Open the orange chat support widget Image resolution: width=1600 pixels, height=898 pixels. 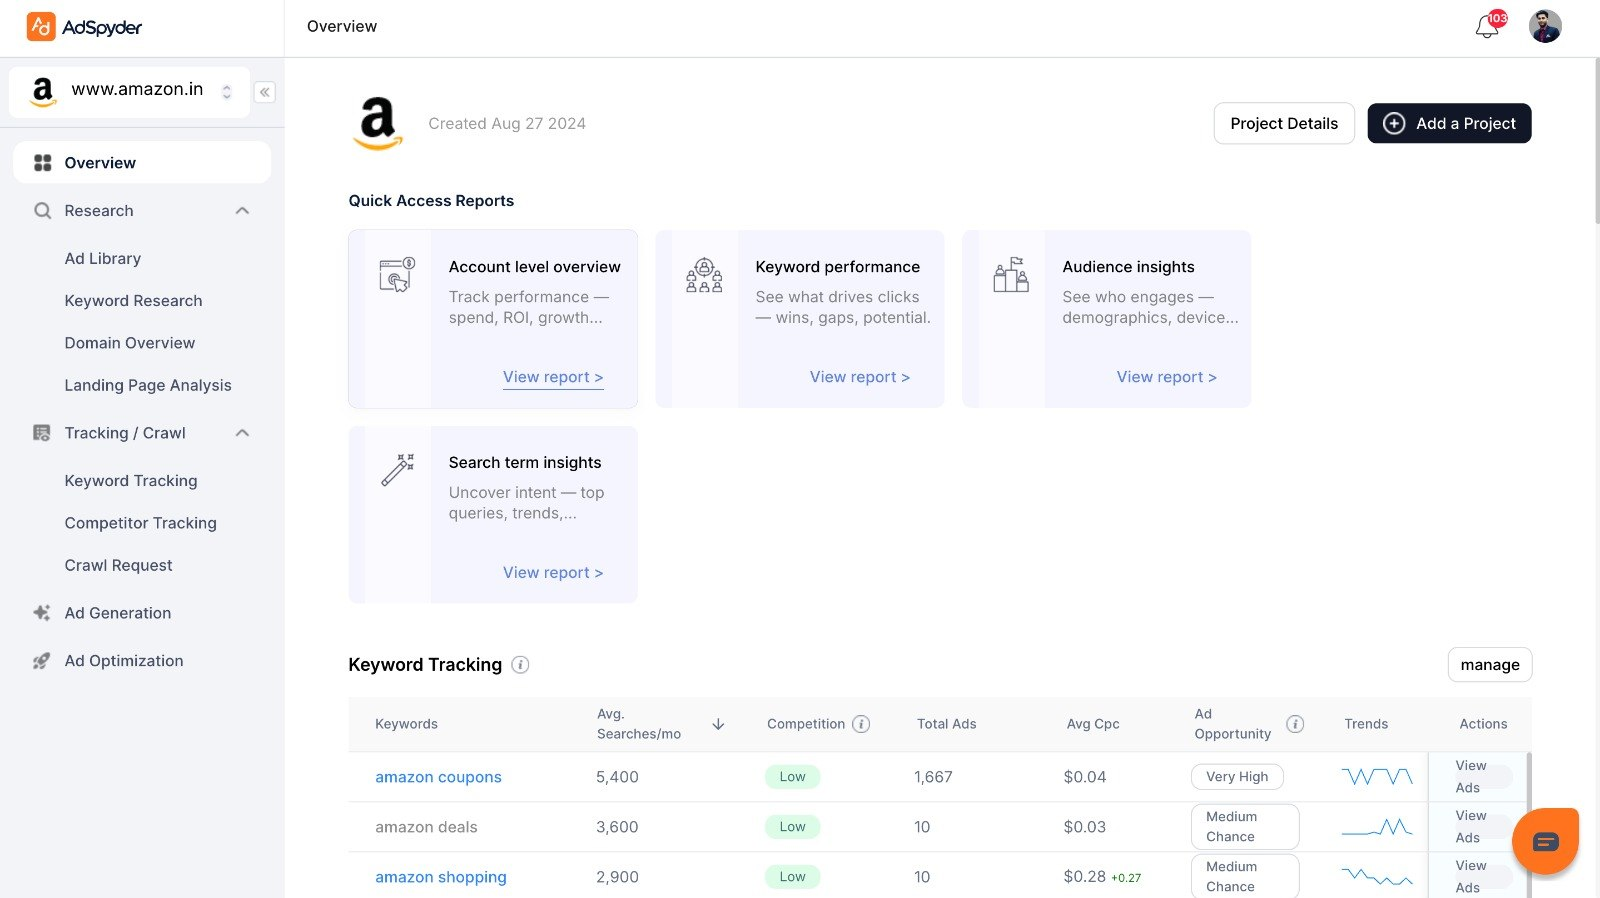coord(1545,841)
